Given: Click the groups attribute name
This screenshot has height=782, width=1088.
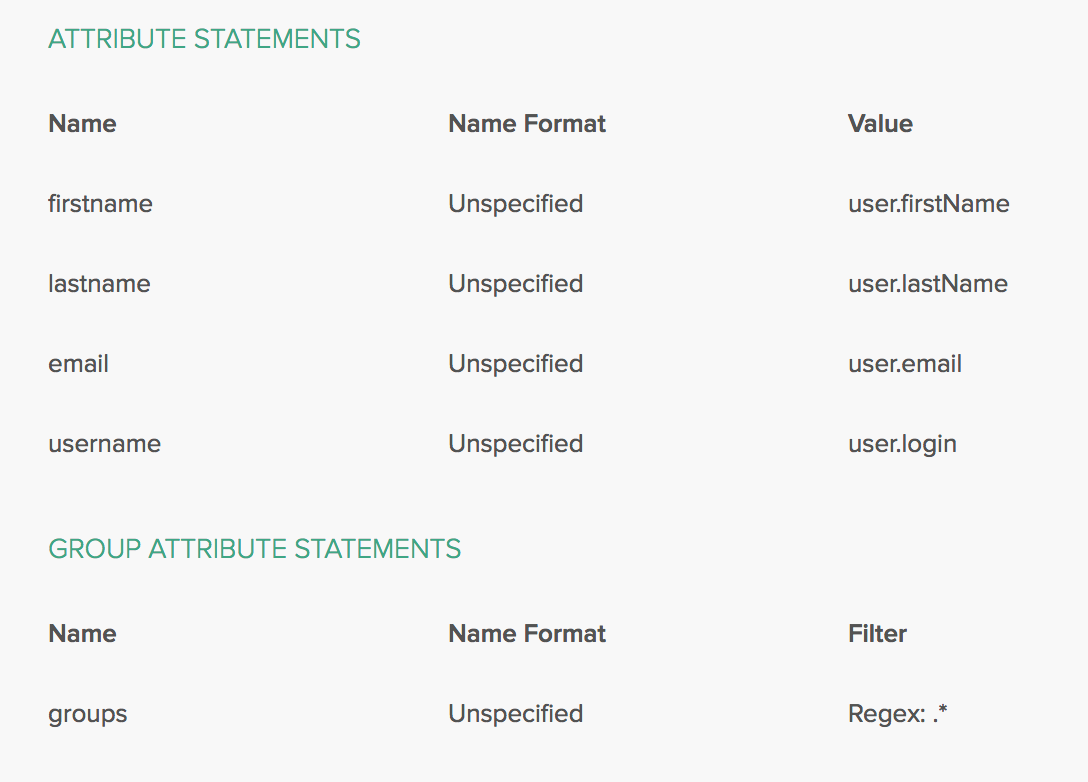Looking at the screenshot, I should coord(88,714).
